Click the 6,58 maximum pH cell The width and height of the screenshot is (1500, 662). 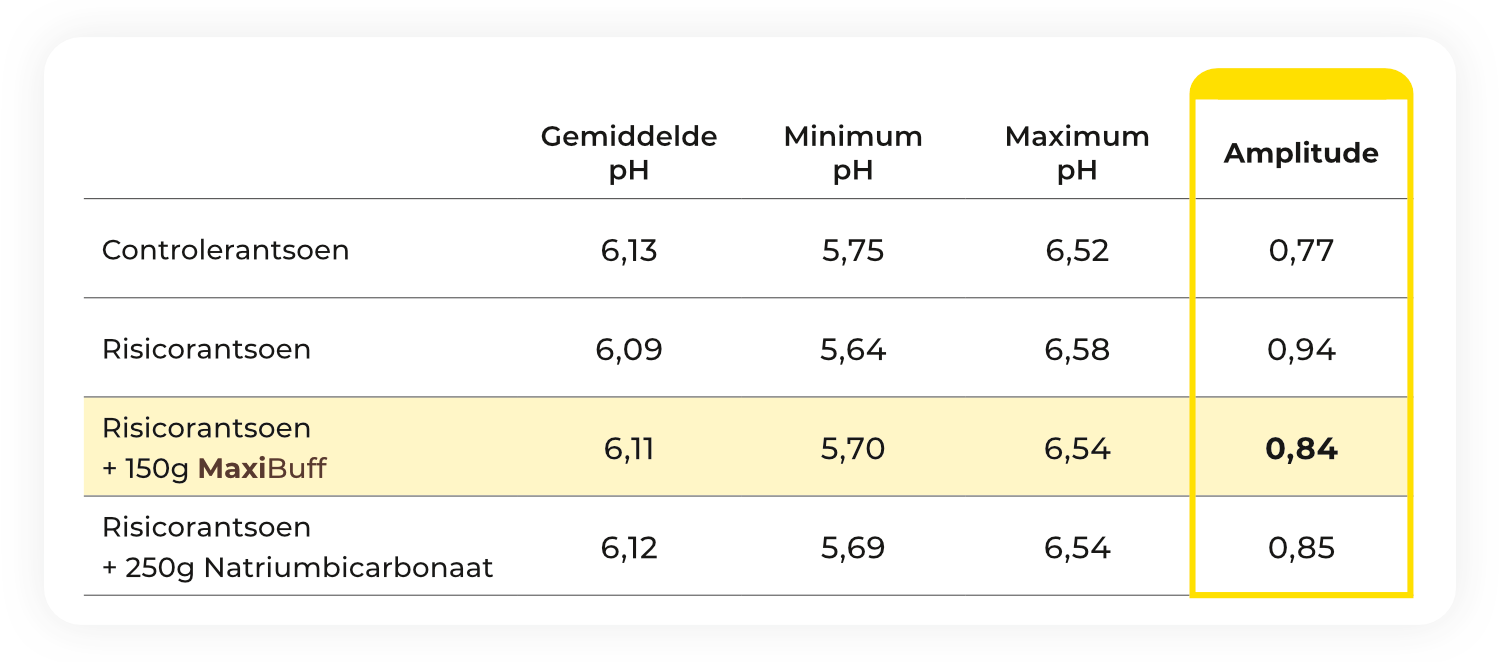[1077, 350]
